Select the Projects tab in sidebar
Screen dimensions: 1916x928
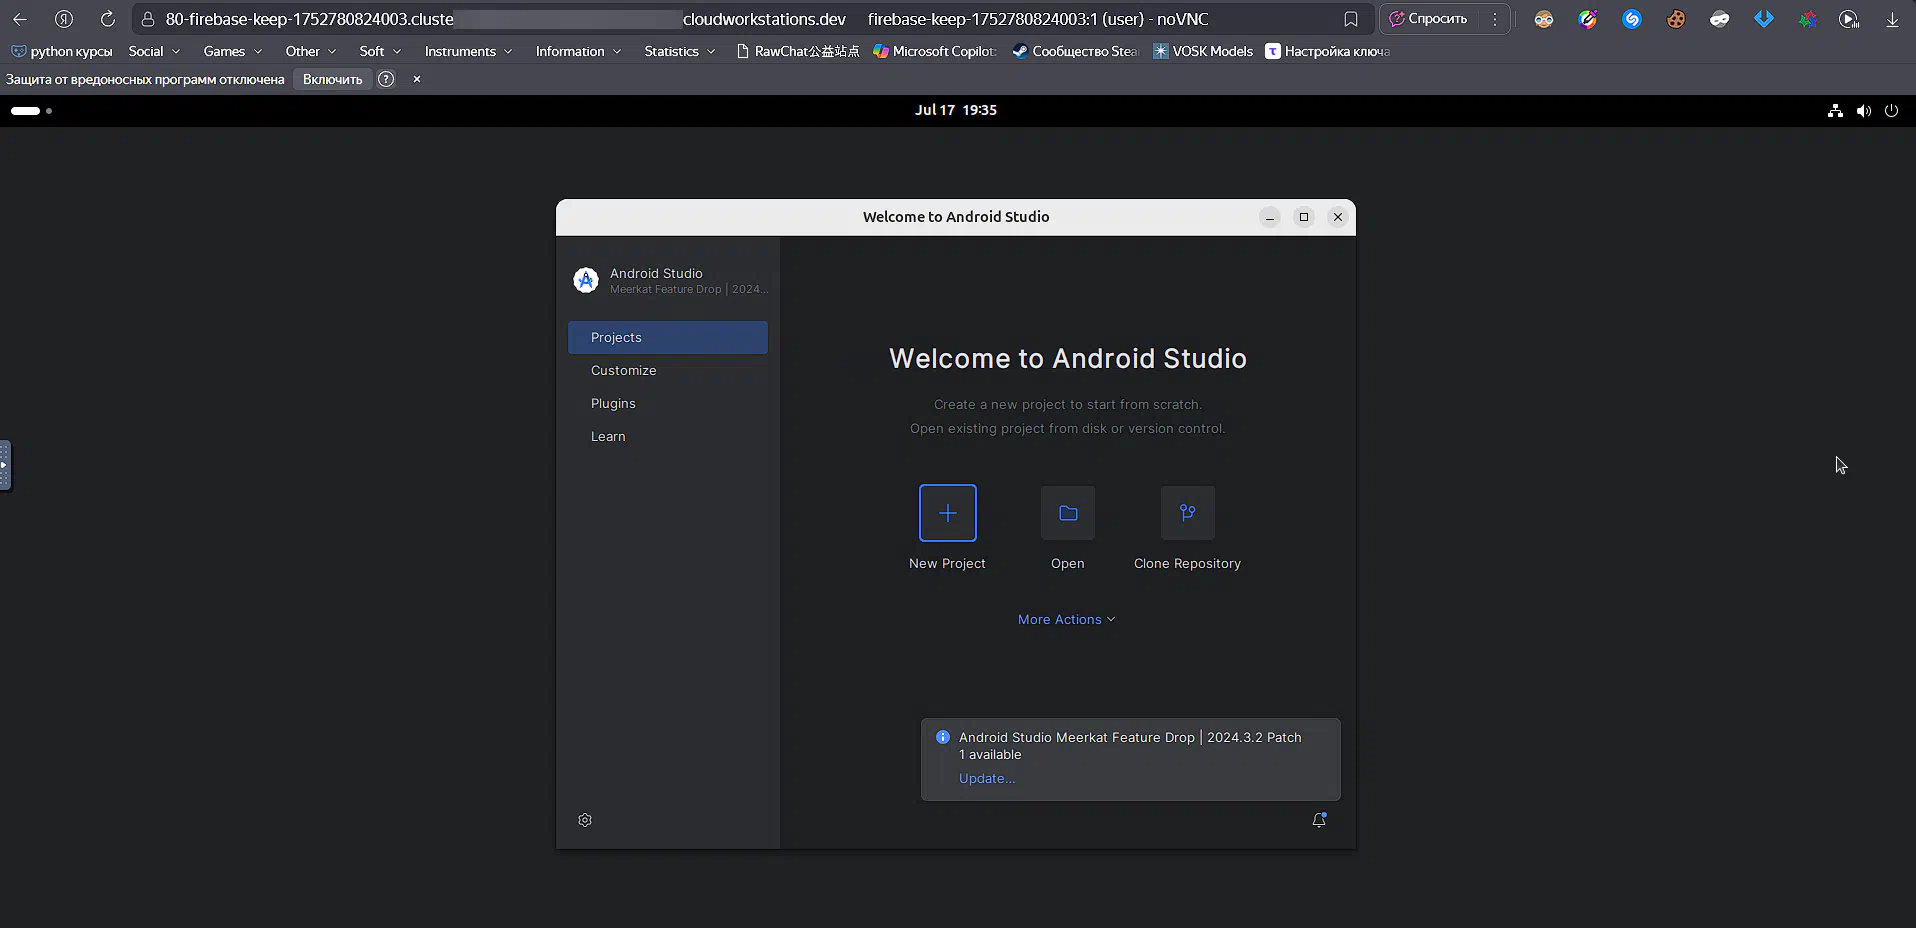tap(668, 337)
